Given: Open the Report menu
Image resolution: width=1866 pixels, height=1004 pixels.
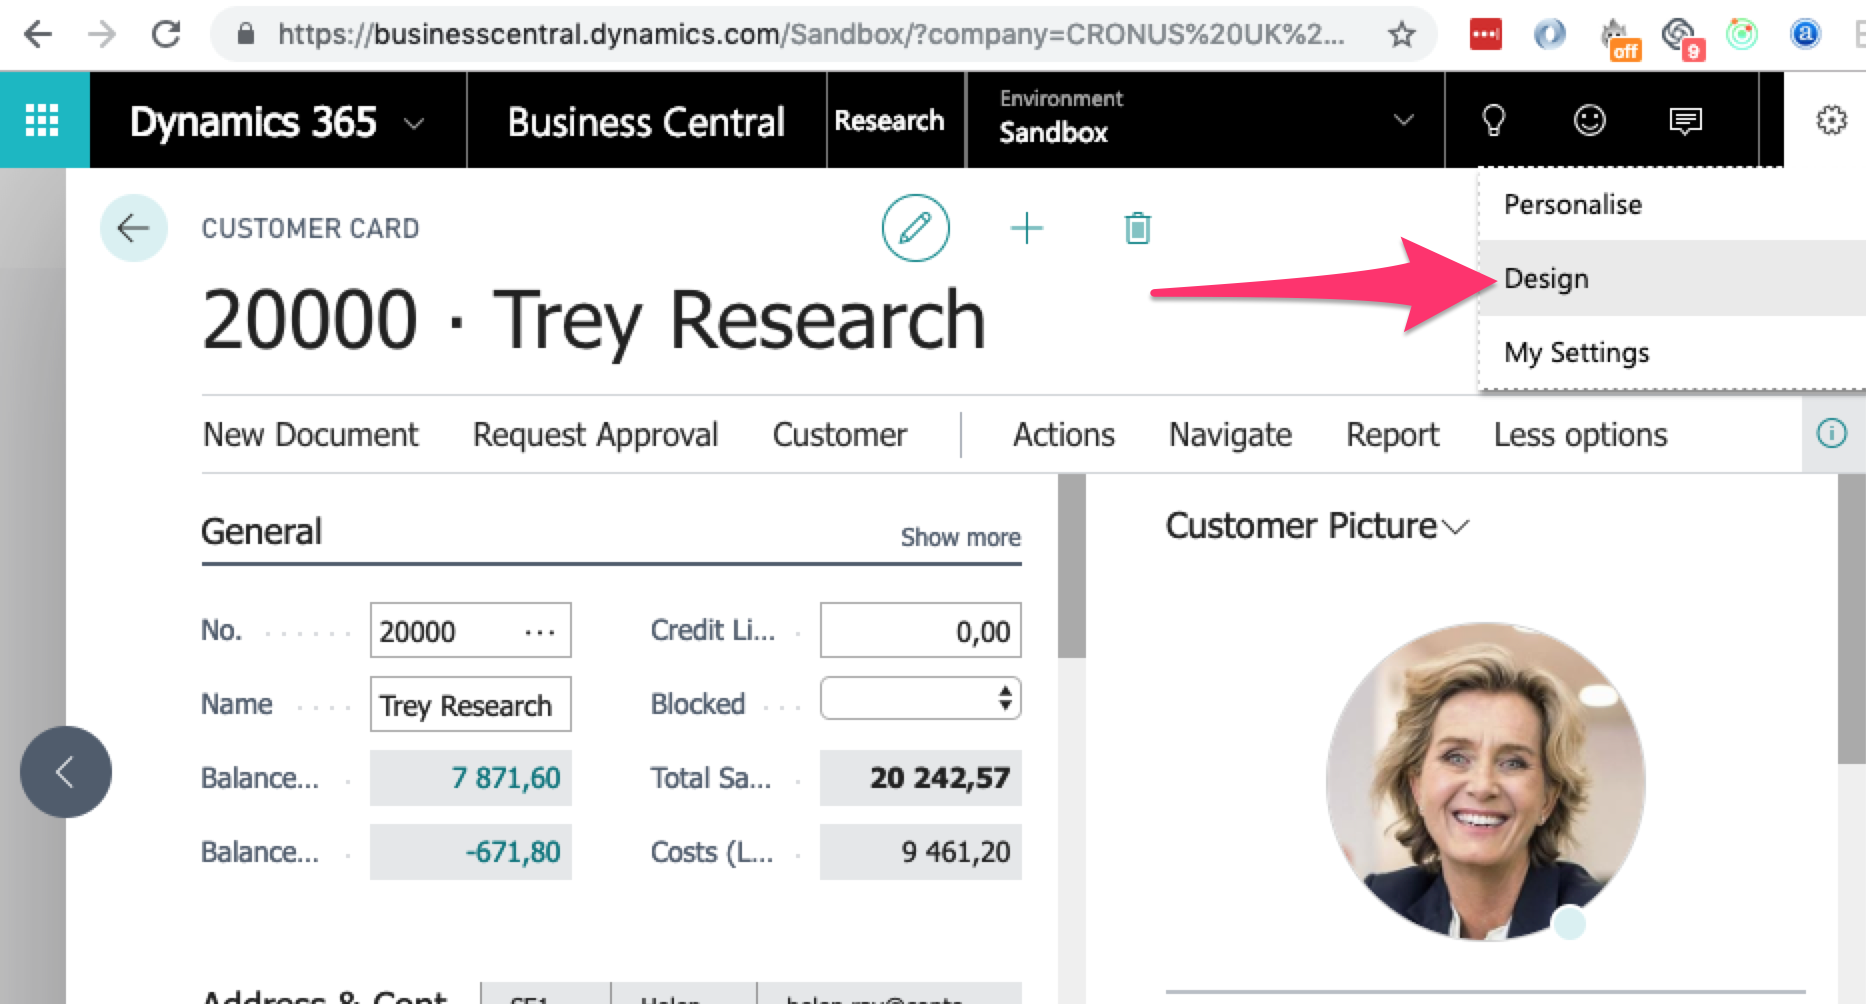Looking at the screenshot, I should click(1392, 435).
